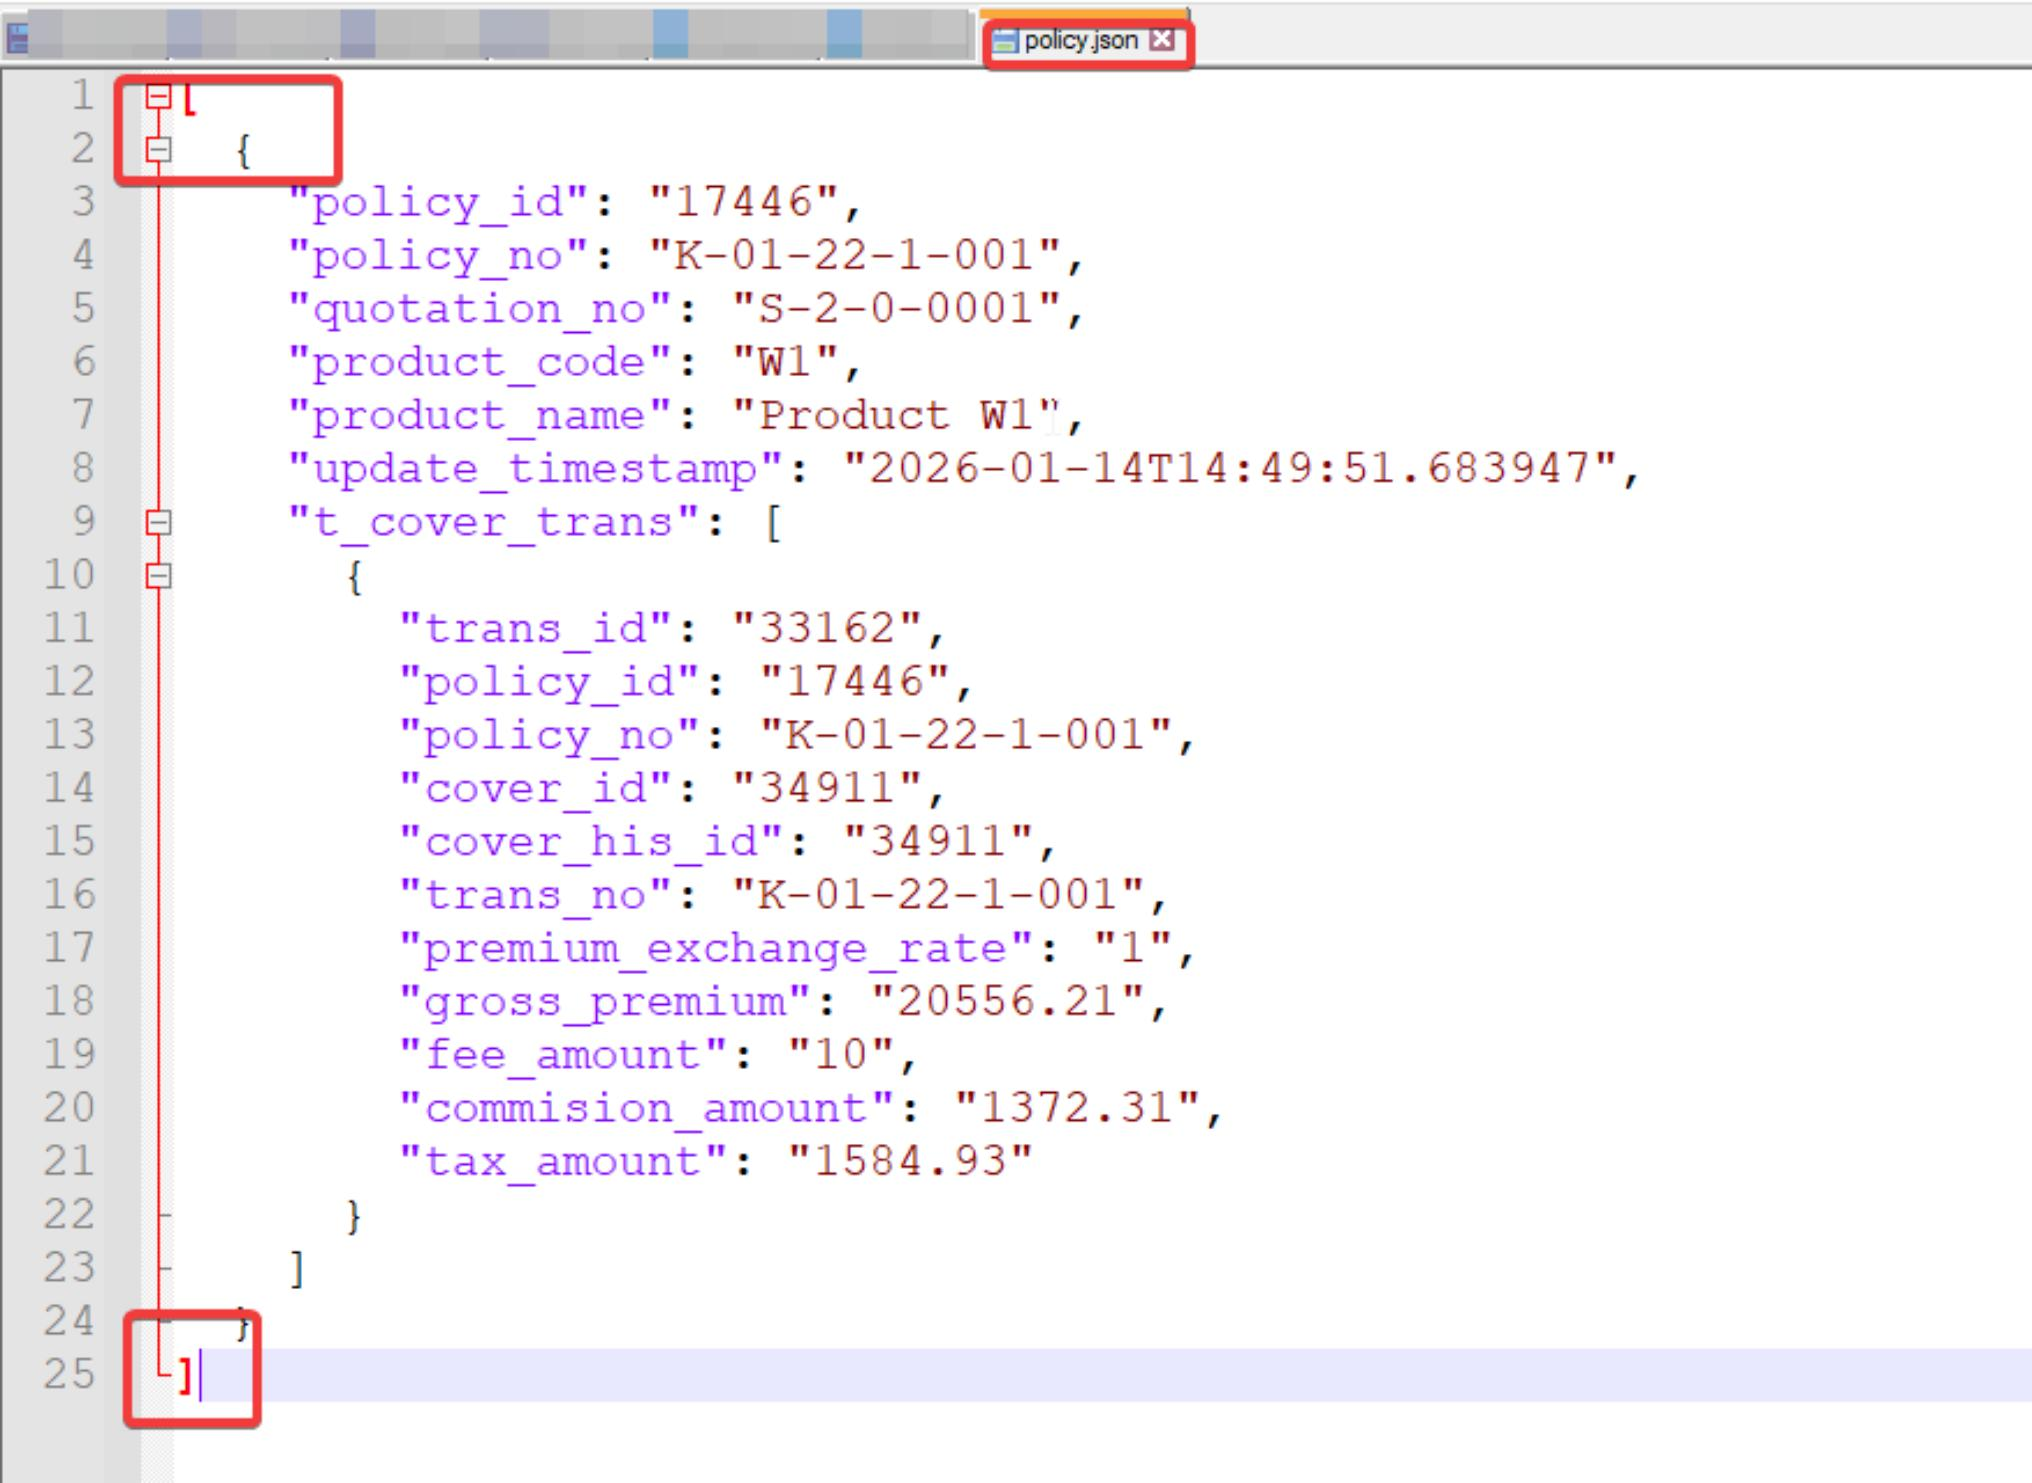This screenshot has height=1483, width=2032.
Task: Click the "quotation_no" key
Action: tap(479, 309)
